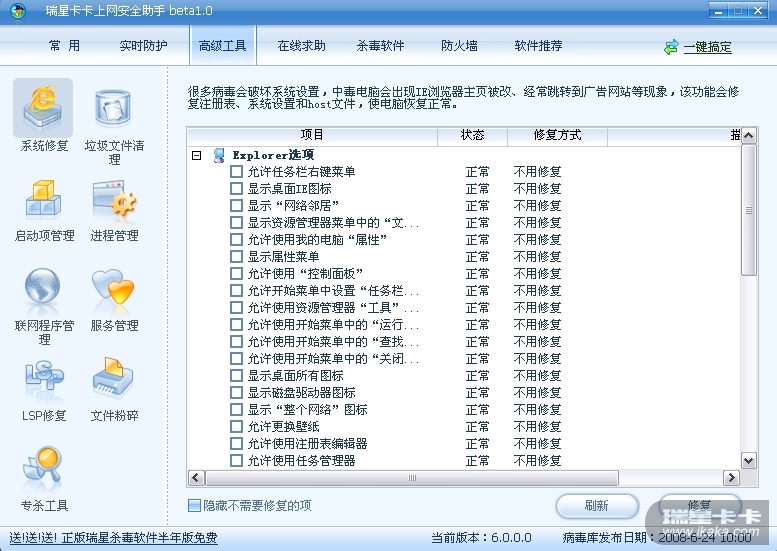Click the Explorer选项 group icon
Screen dimensions: 777x551
coord(219,155)
